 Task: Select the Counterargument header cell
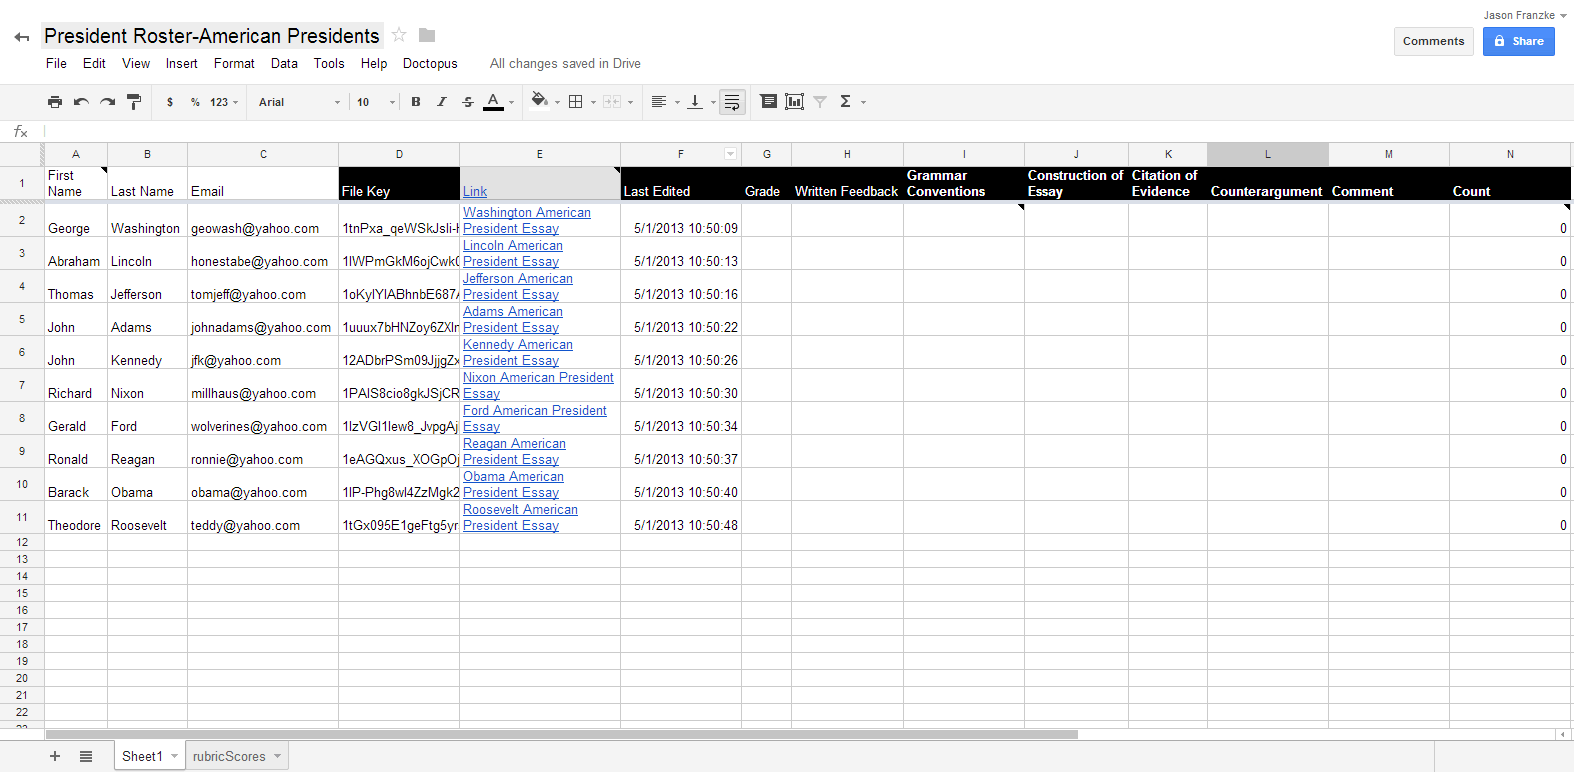pos(1268,183)
